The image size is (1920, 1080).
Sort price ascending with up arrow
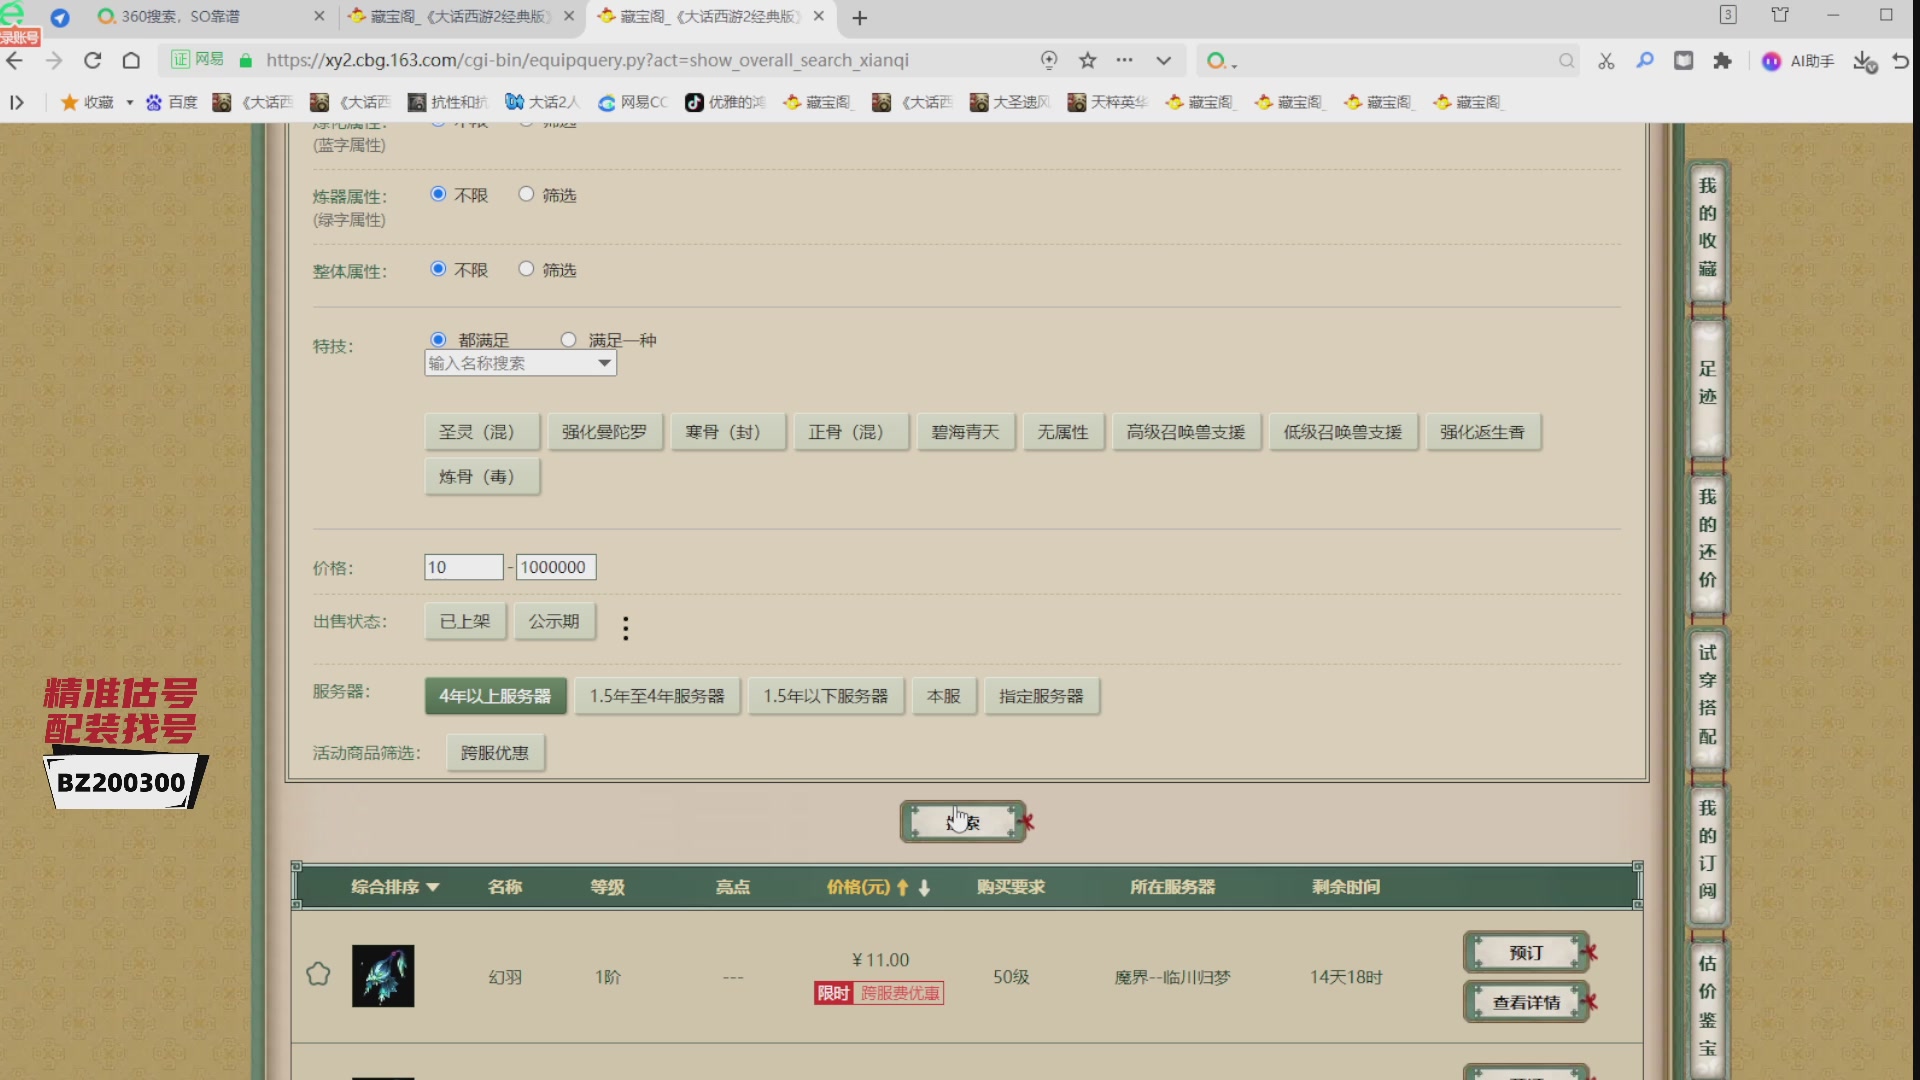(x=902, y=887)
